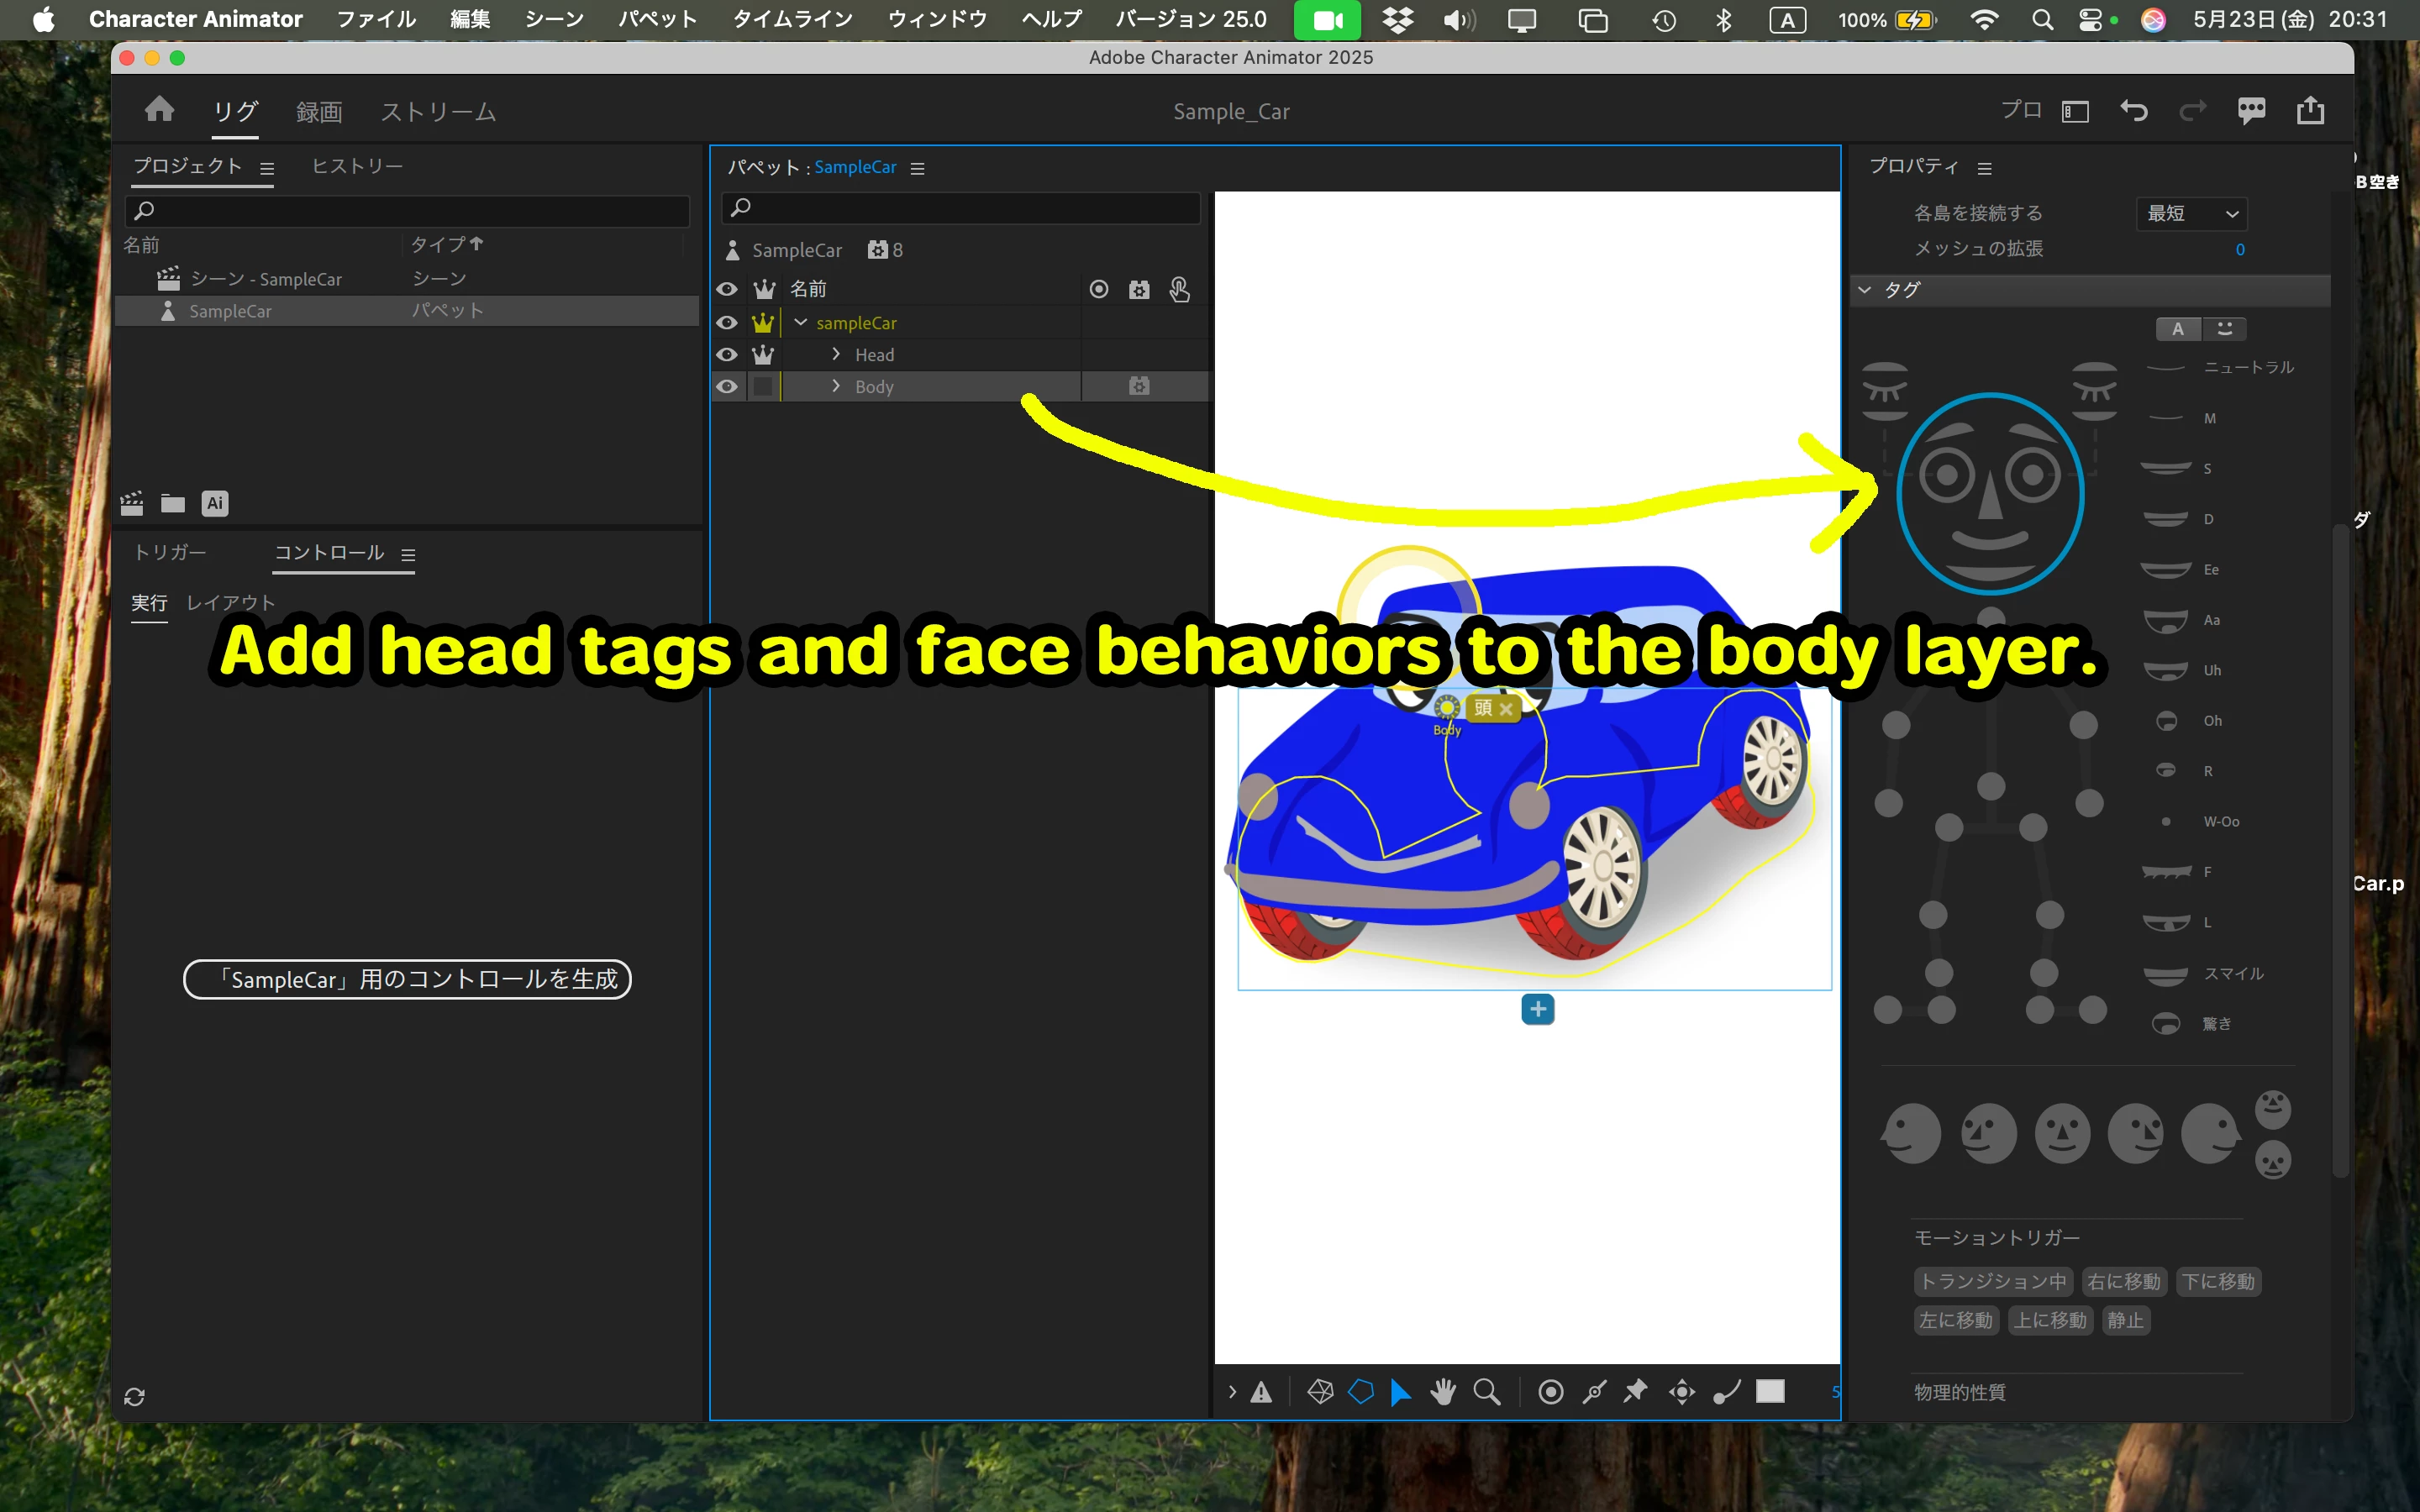Image resolution: width=2420 pixels, height=1512 pixels.
Task: Select the Dragger tool icon
Action: click(x=1682, y=1391)
